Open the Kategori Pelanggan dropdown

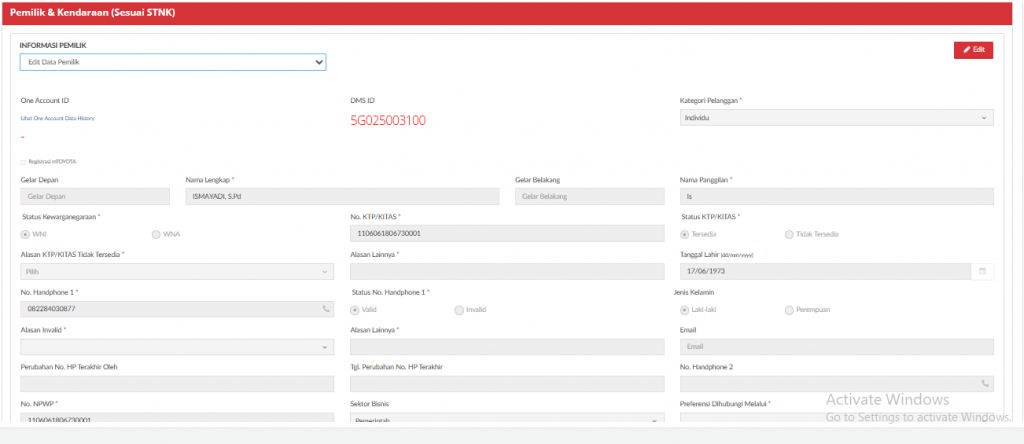(x=836, y=118)
